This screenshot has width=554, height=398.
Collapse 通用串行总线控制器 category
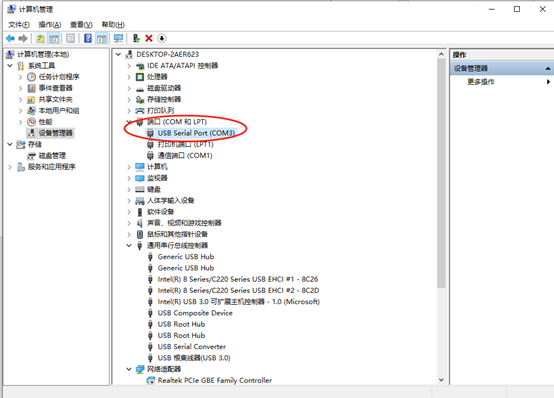[x=129, y=245]
